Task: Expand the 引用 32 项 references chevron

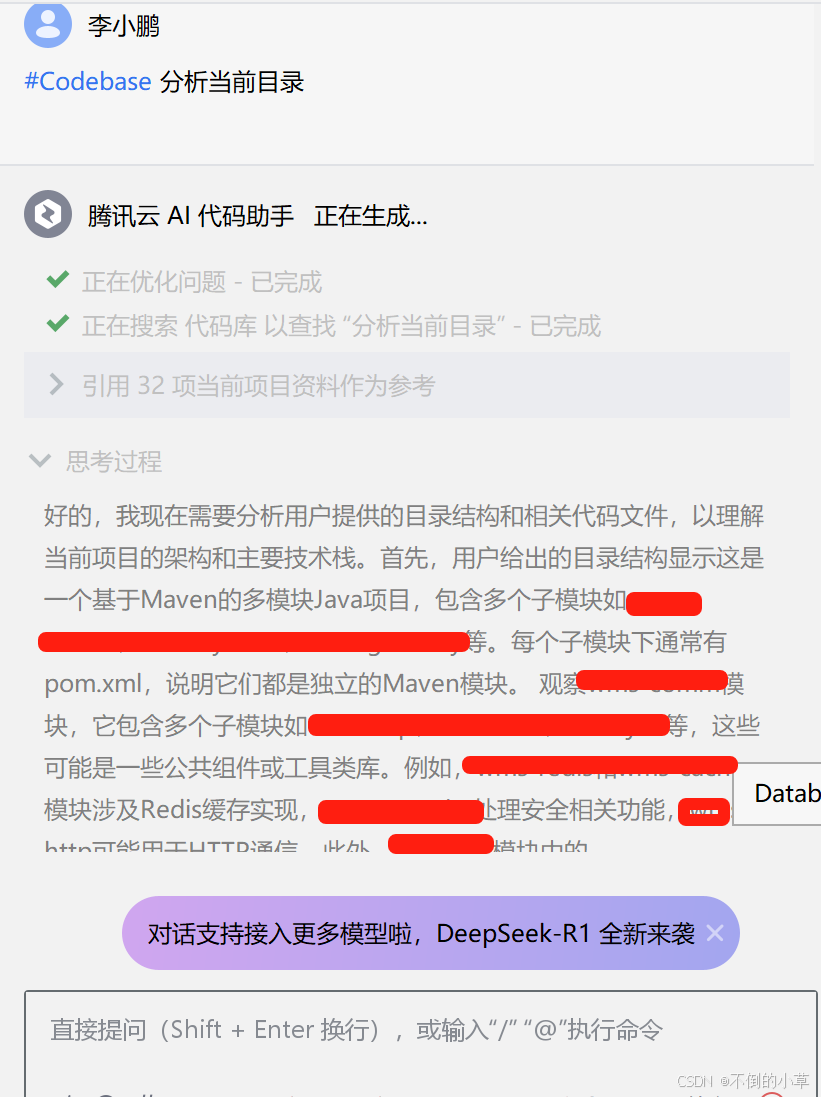Action: click(56, 384)
